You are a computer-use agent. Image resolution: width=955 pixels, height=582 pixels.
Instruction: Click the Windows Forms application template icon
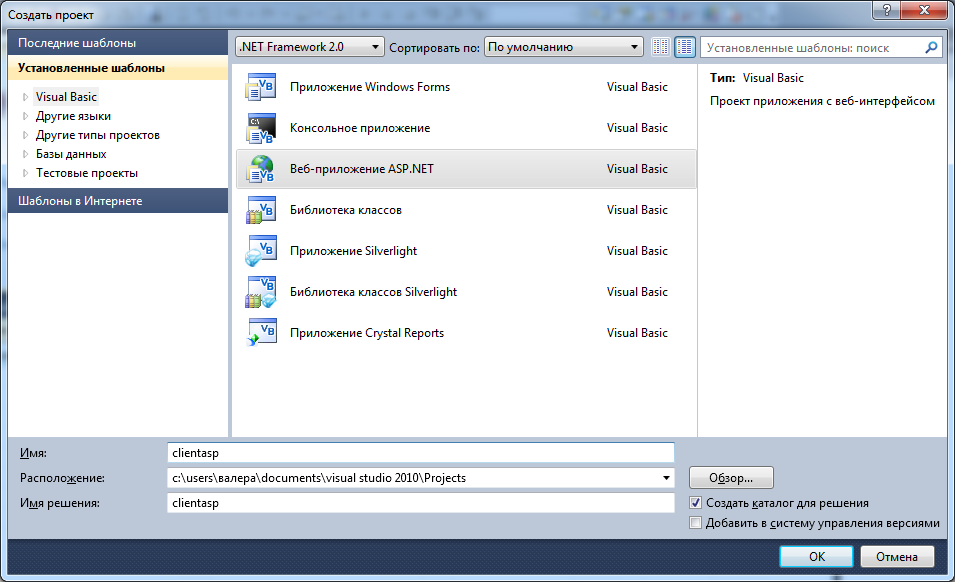click(x=261, y=87)
